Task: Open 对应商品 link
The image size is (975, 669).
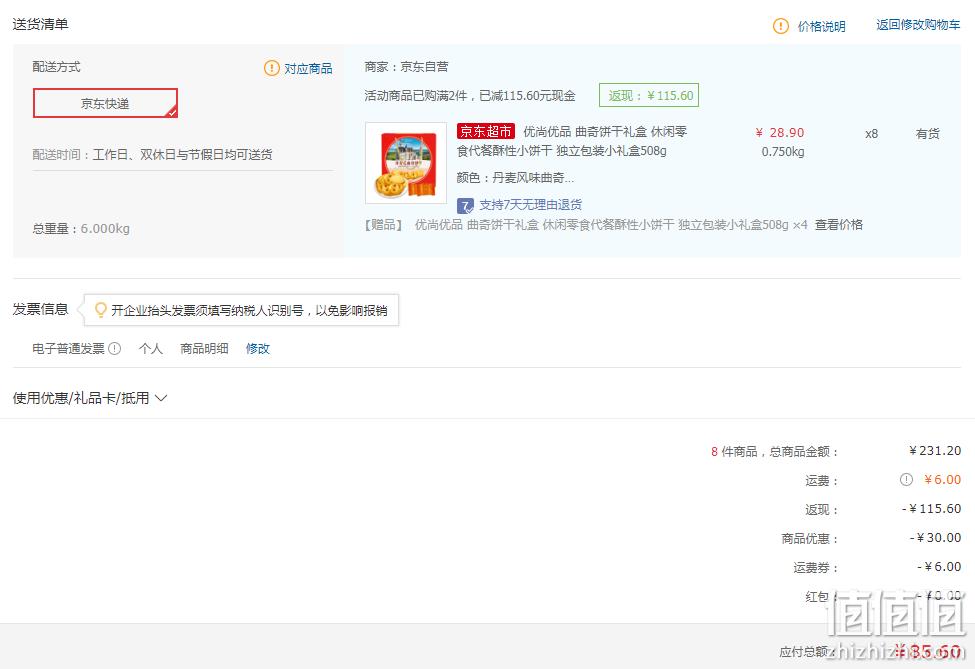Action: coord(308,68)
